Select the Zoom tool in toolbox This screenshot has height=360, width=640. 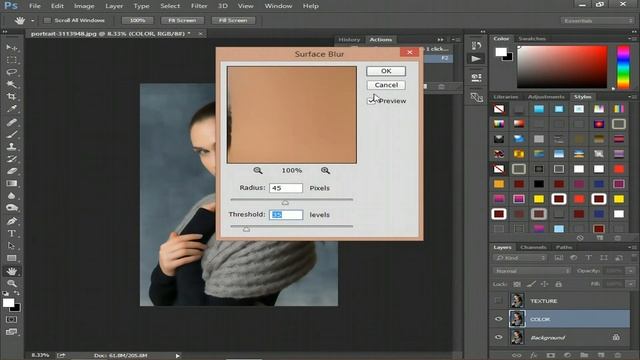coord(11,283)
